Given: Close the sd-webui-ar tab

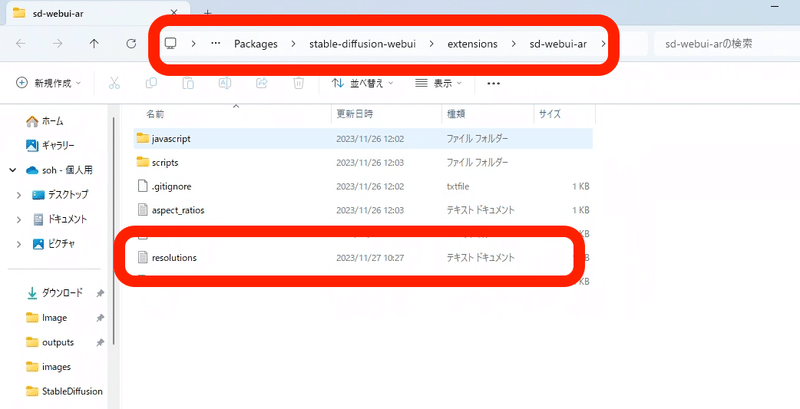Looking at the screenshot, I should 173,13.
